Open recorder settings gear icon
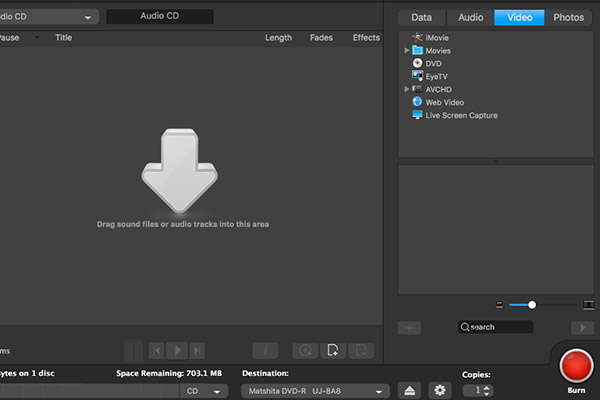 tap(439, 390)
